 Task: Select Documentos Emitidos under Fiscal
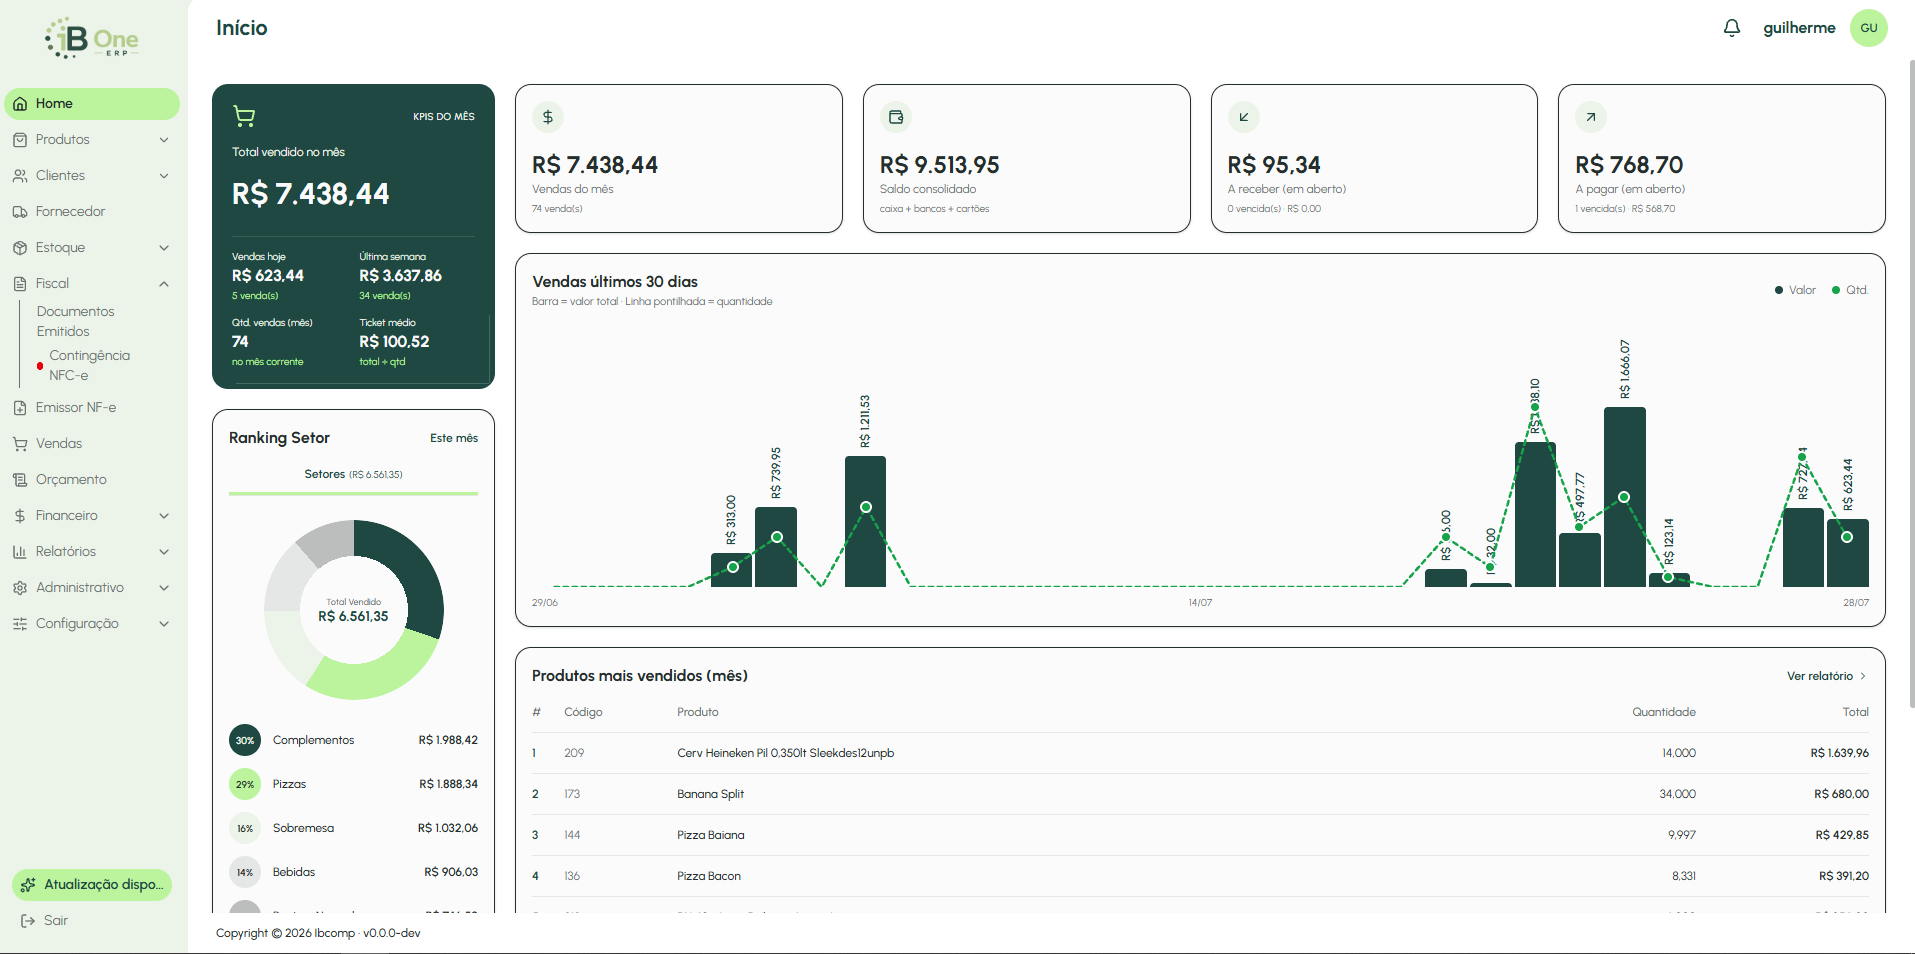click(76, 321)
